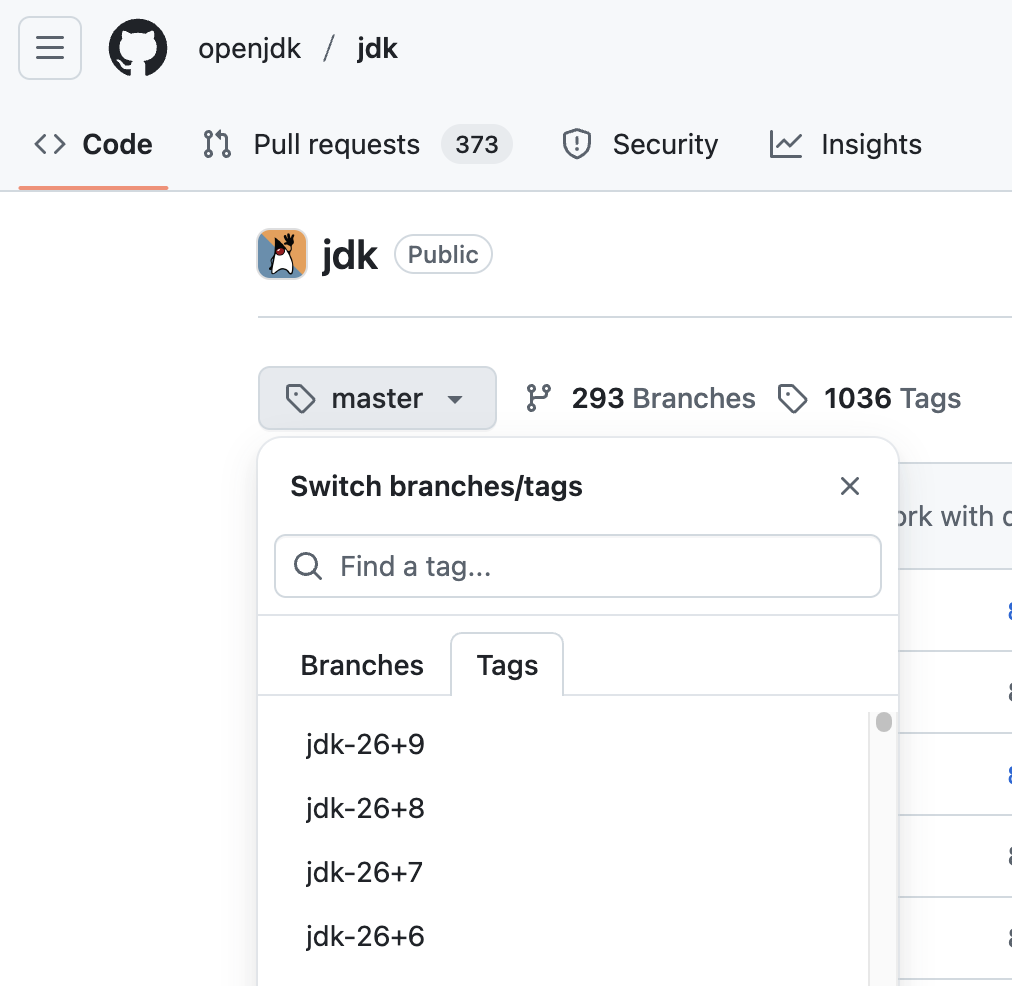Open the 293 Branches page
The image size is (1012, 986).
coord(663,398)
